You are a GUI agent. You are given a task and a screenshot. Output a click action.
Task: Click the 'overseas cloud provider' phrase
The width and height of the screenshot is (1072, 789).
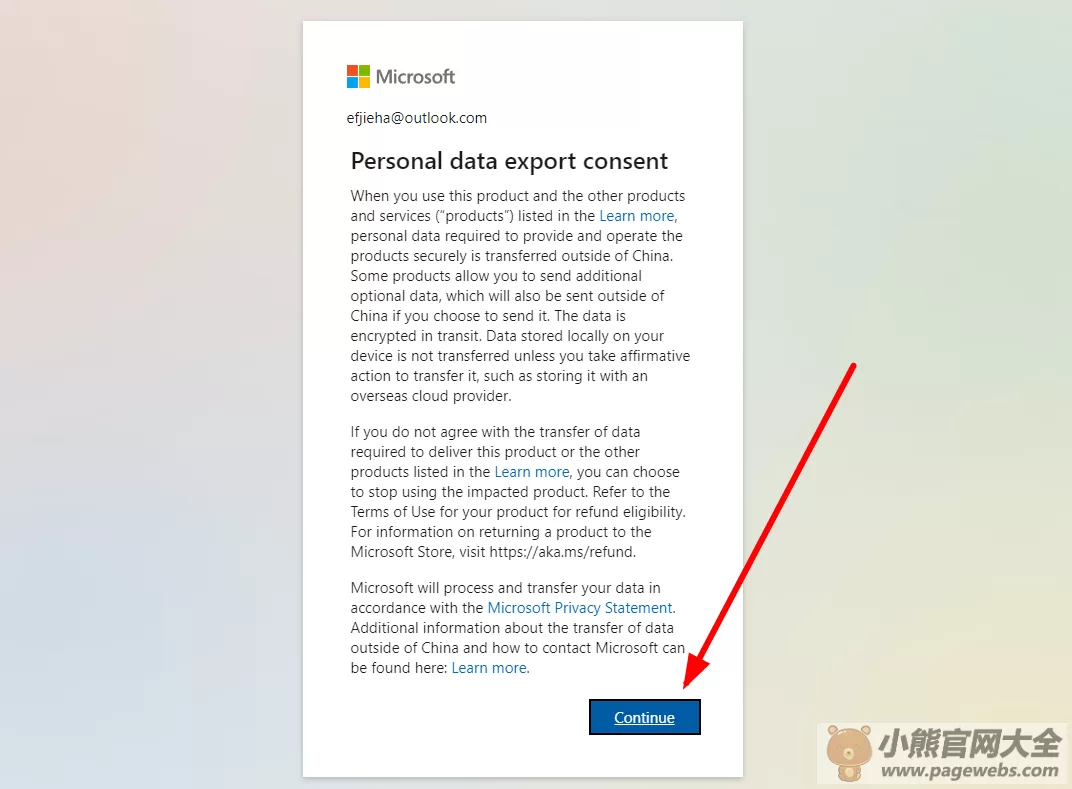(430, 396)
